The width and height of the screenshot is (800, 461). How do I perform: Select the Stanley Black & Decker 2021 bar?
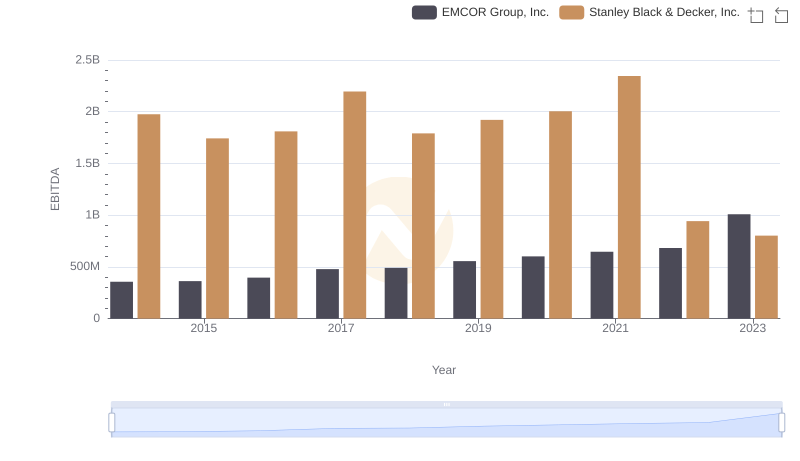(629, 197)
